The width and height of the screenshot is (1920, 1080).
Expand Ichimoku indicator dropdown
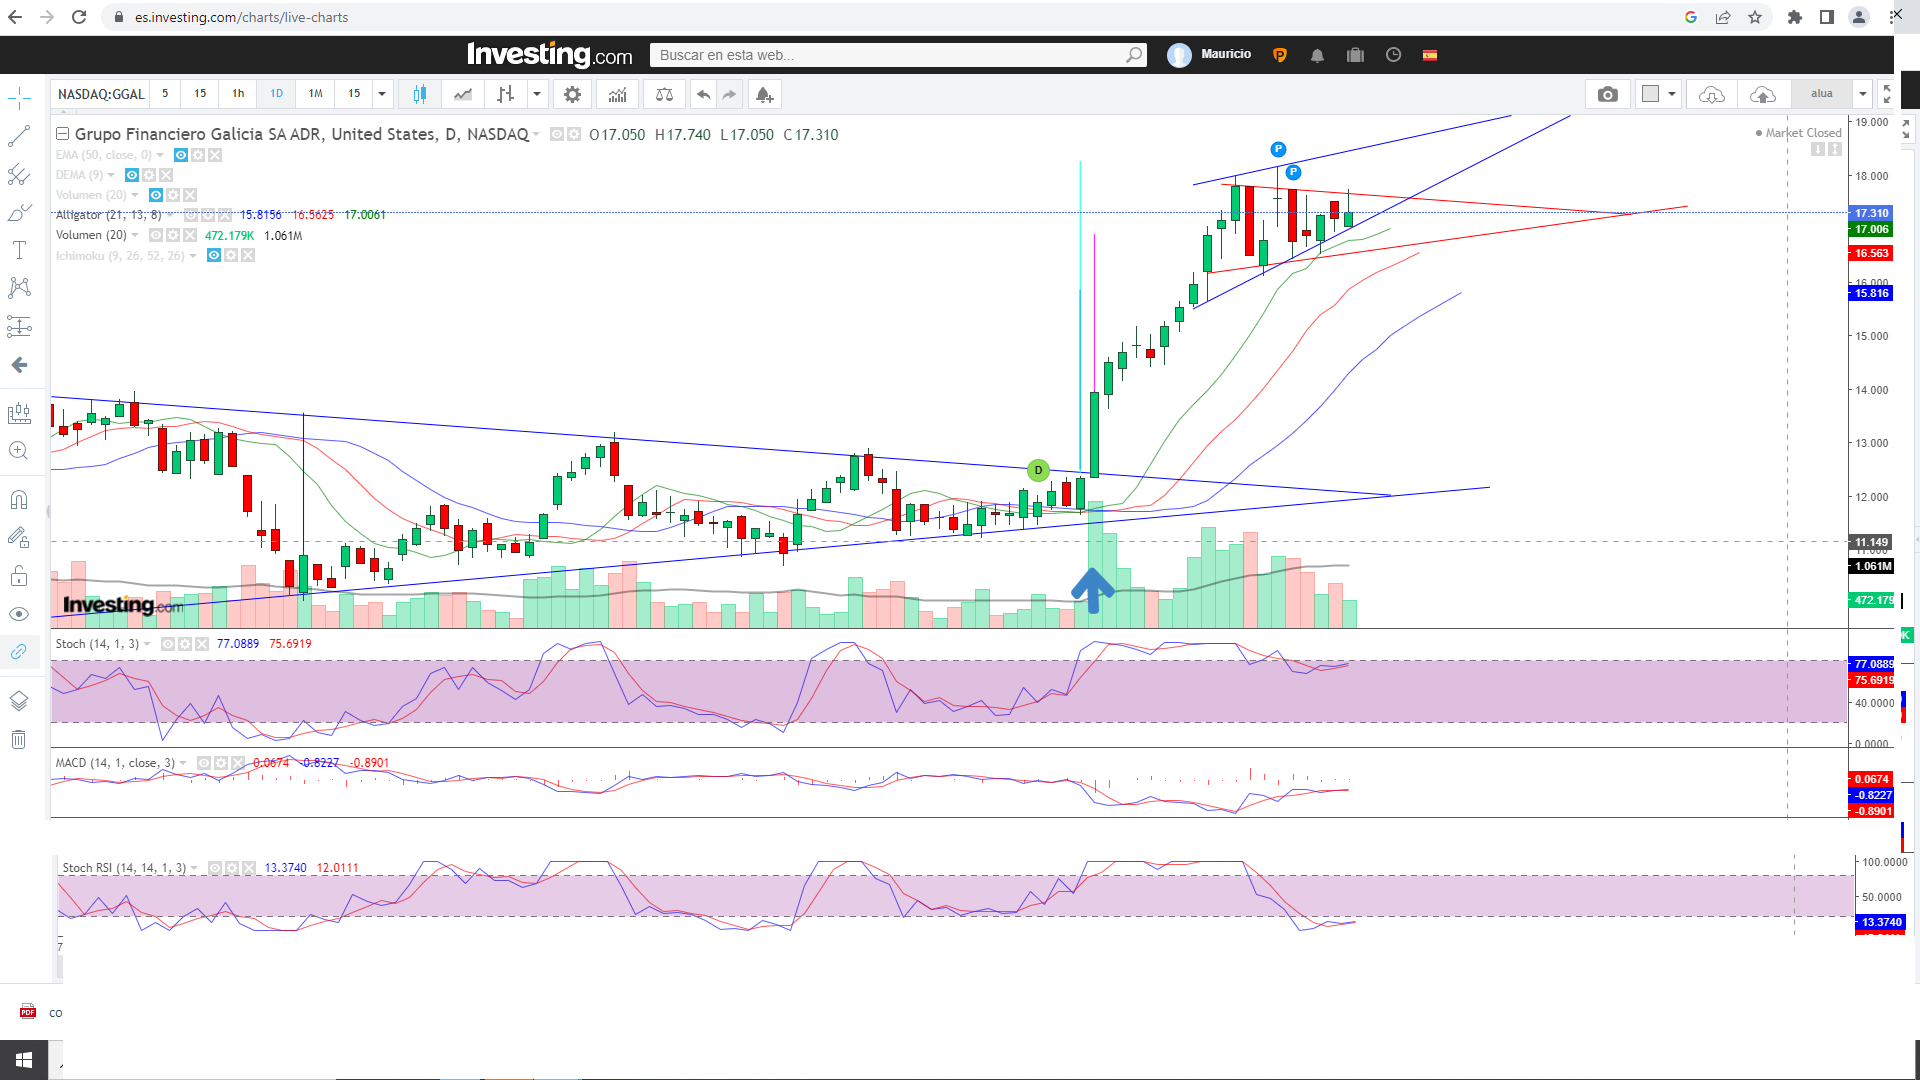click(x=193, y=256)
